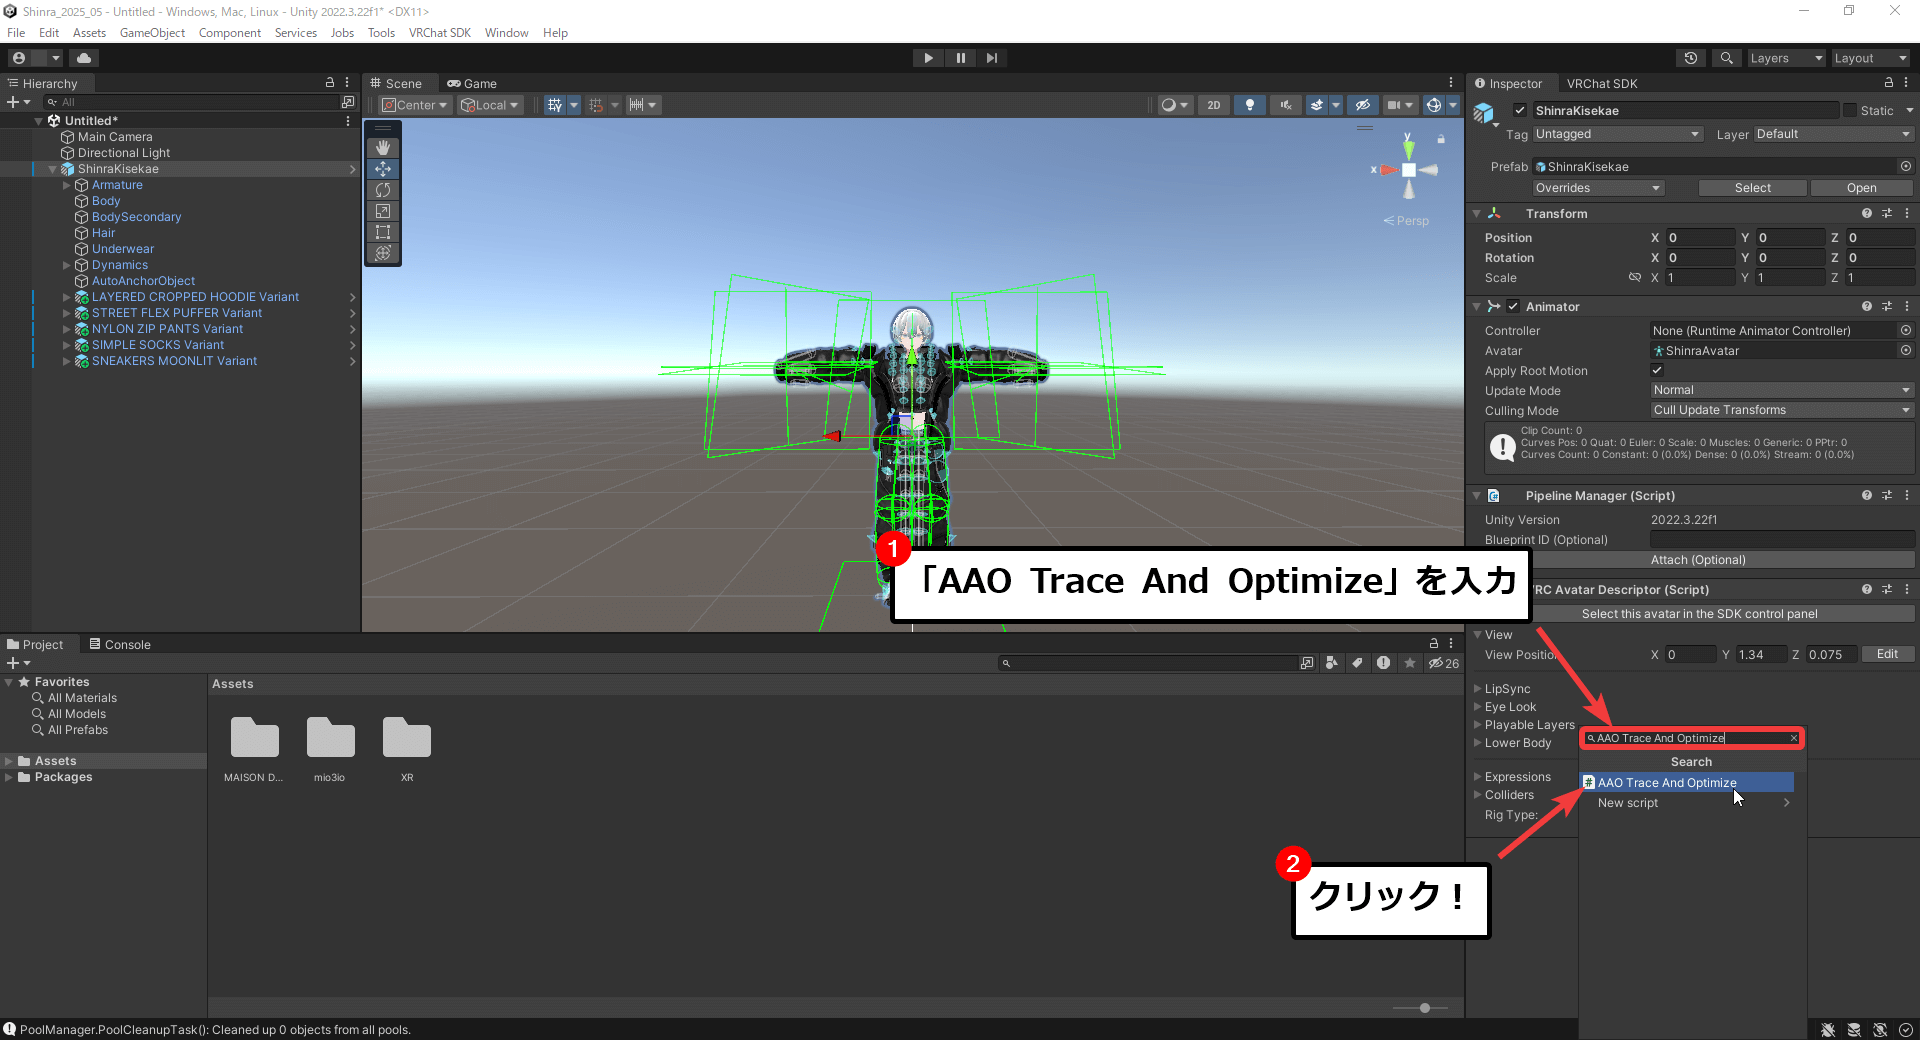This screenshot has height=1040, width=1920.
Task: Switch to the Game tab
Action: point(472,83)
